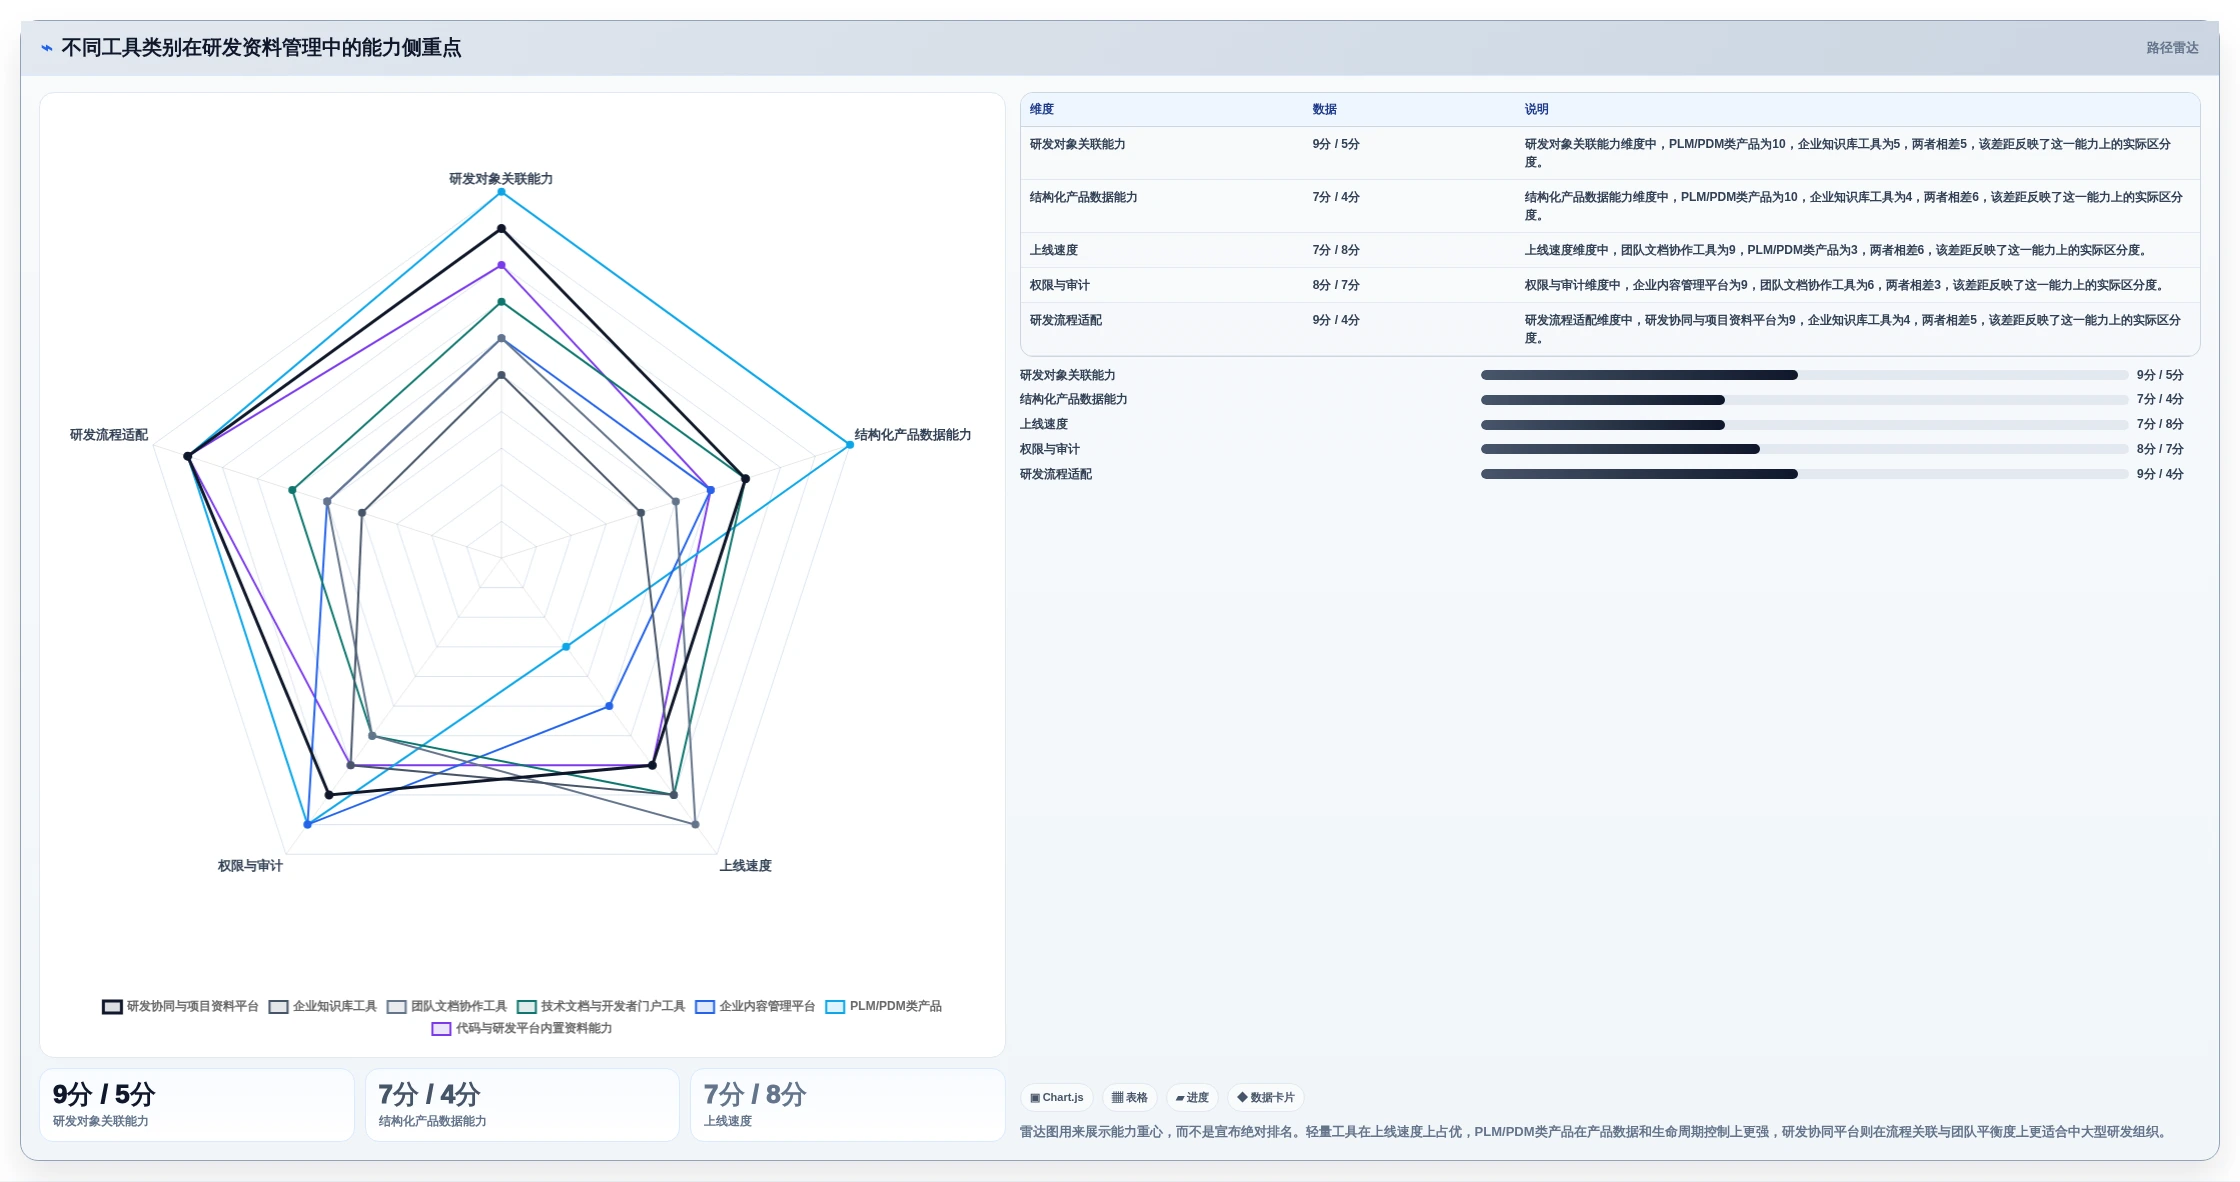Screen dimensions: 2240x1182
Task: Click the Chart.js tag
Action: (1057, 1097)
